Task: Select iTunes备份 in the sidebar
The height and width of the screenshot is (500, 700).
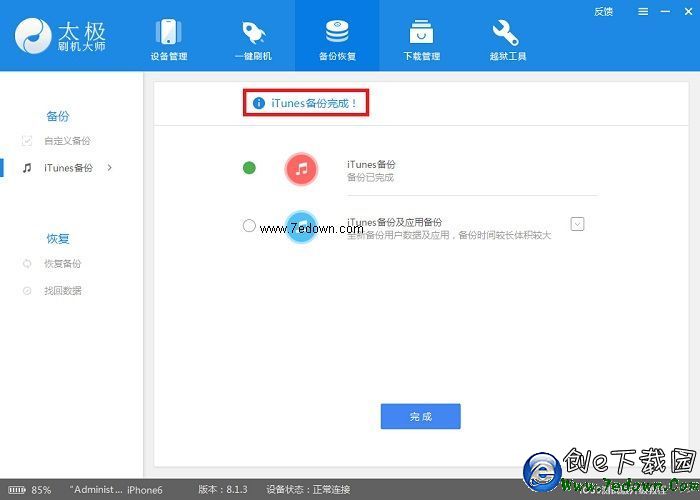Action: 68,168
